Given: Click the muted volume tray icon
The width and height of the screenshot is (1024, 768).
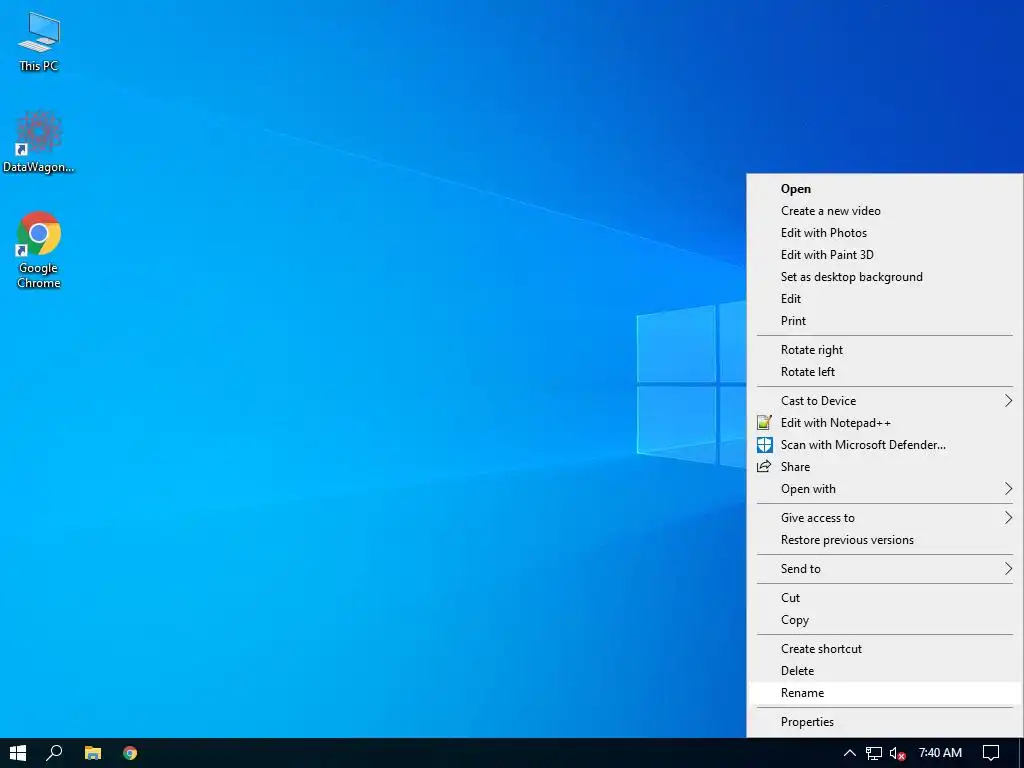Looking at the screenshot, I should (897, 753).
